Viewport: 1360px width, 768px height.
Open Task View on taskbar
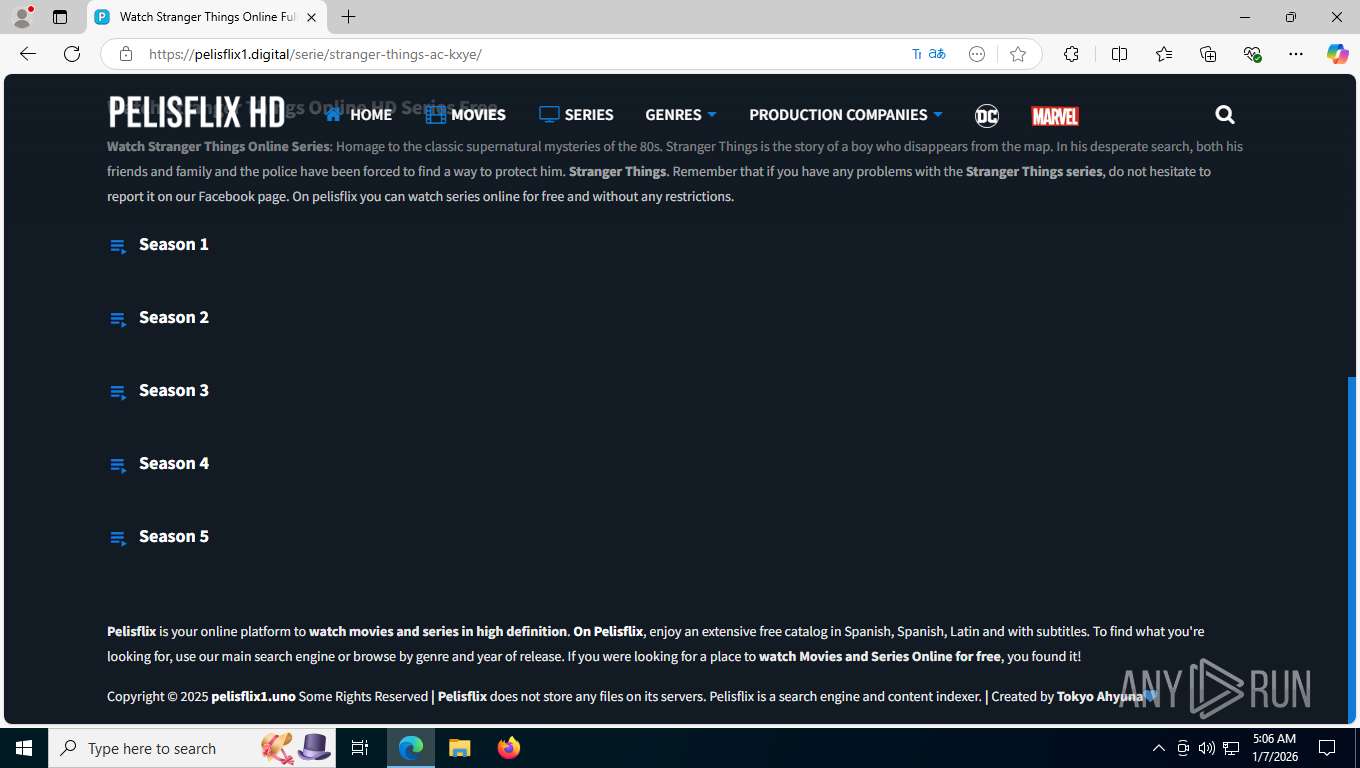[x=360, y=748]
